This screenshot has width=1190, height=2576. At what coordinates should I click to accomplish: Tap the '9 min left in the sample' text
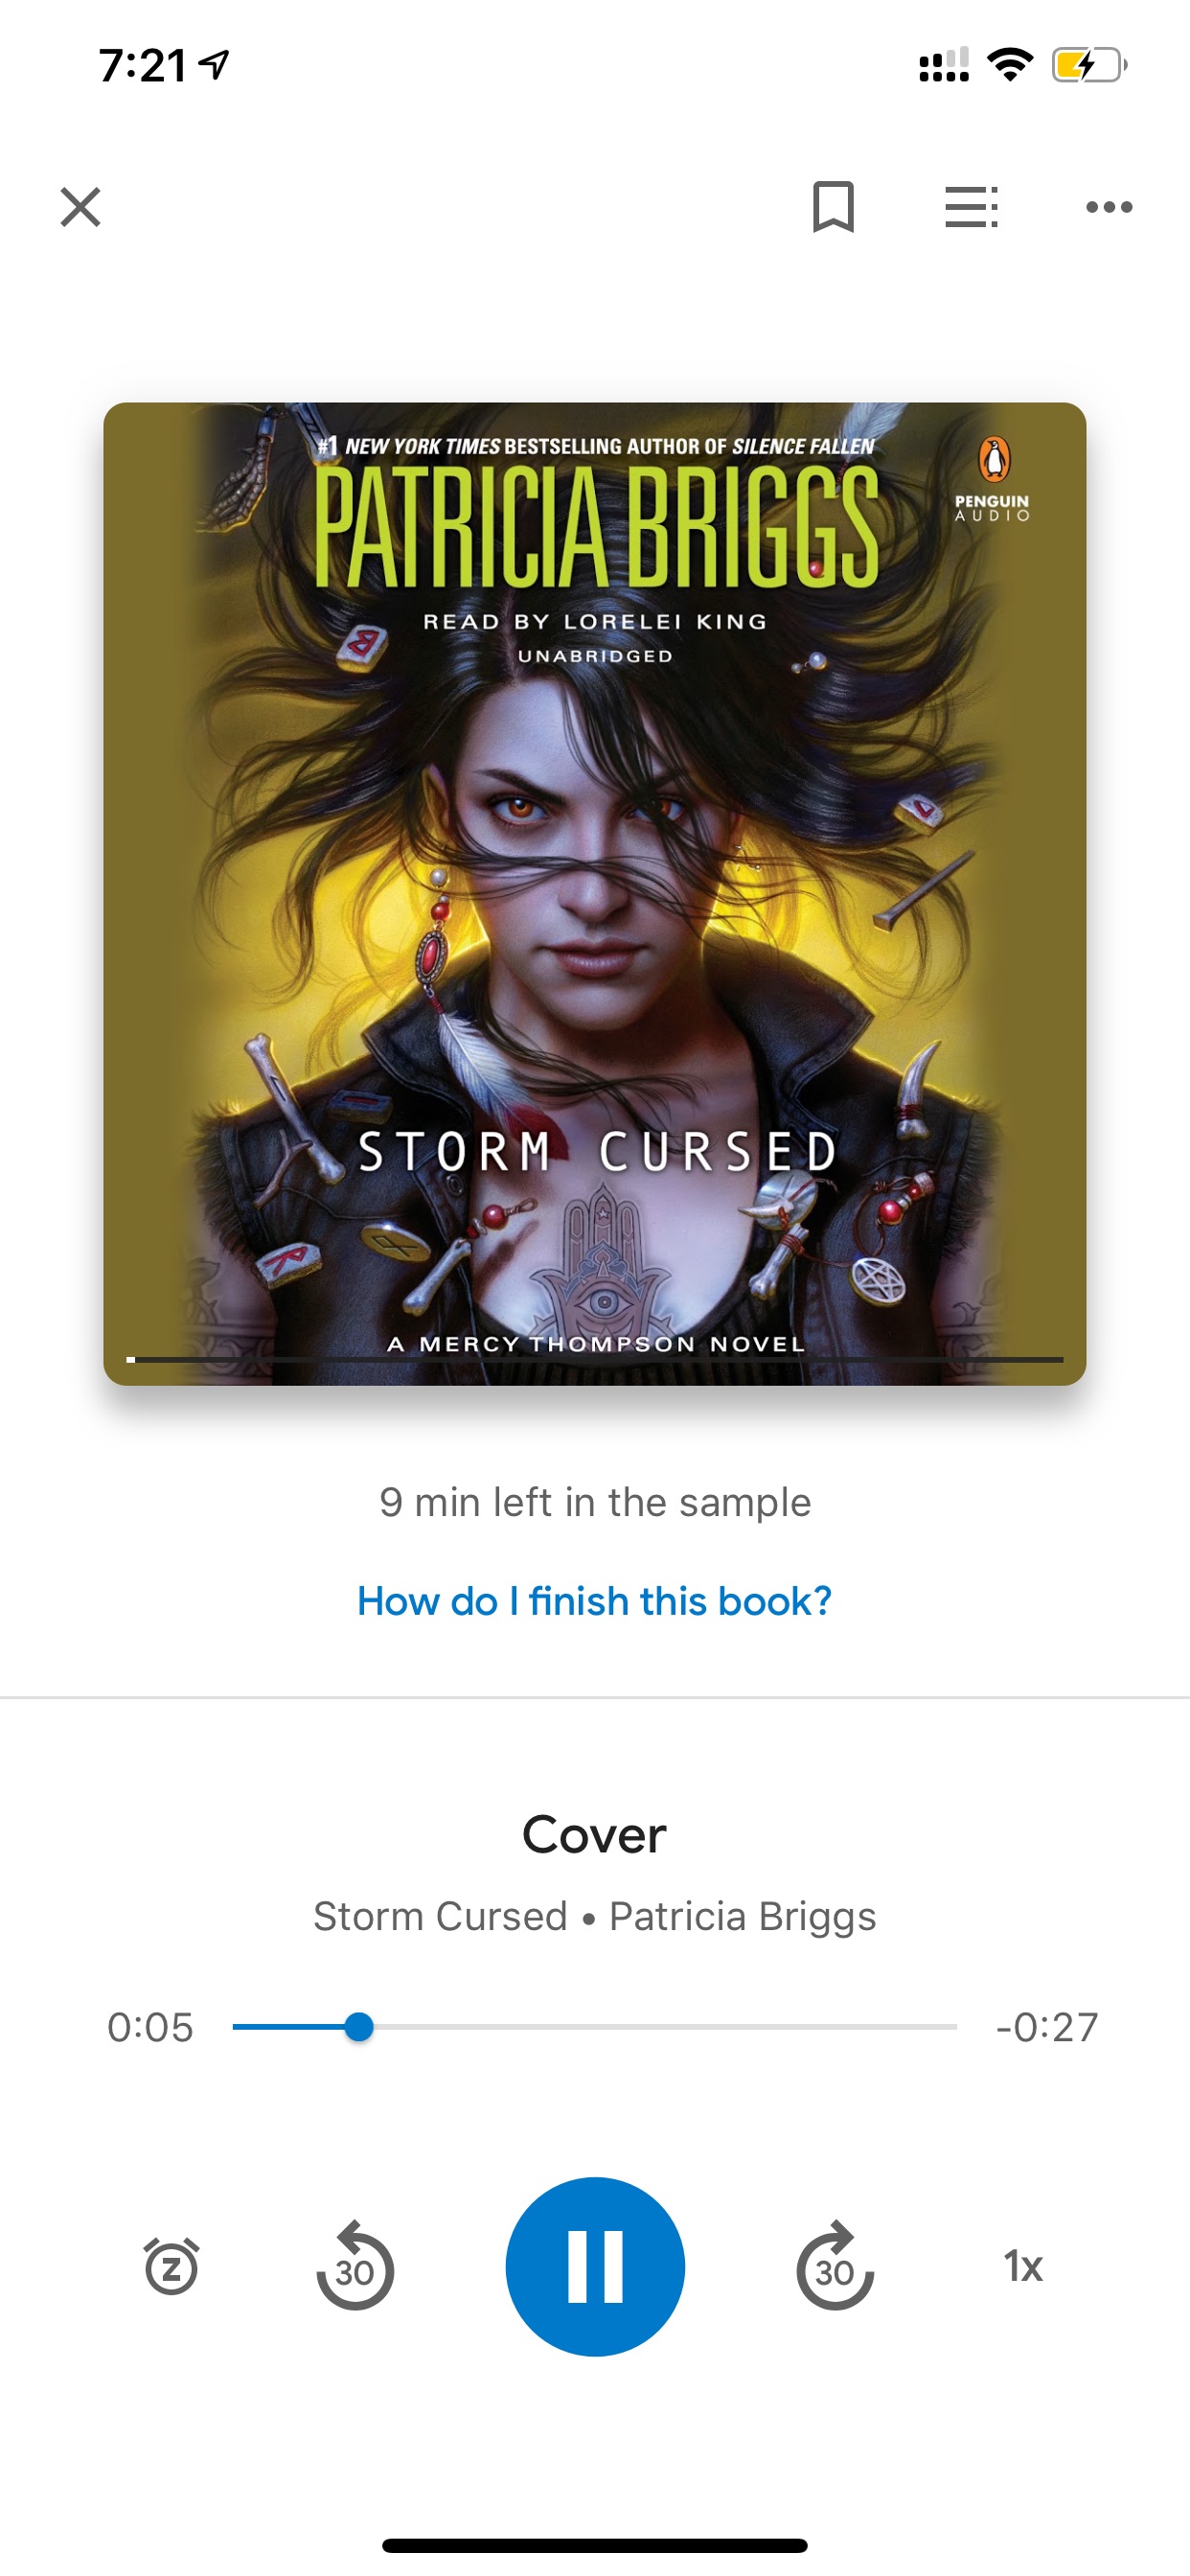coord(595,1502)
